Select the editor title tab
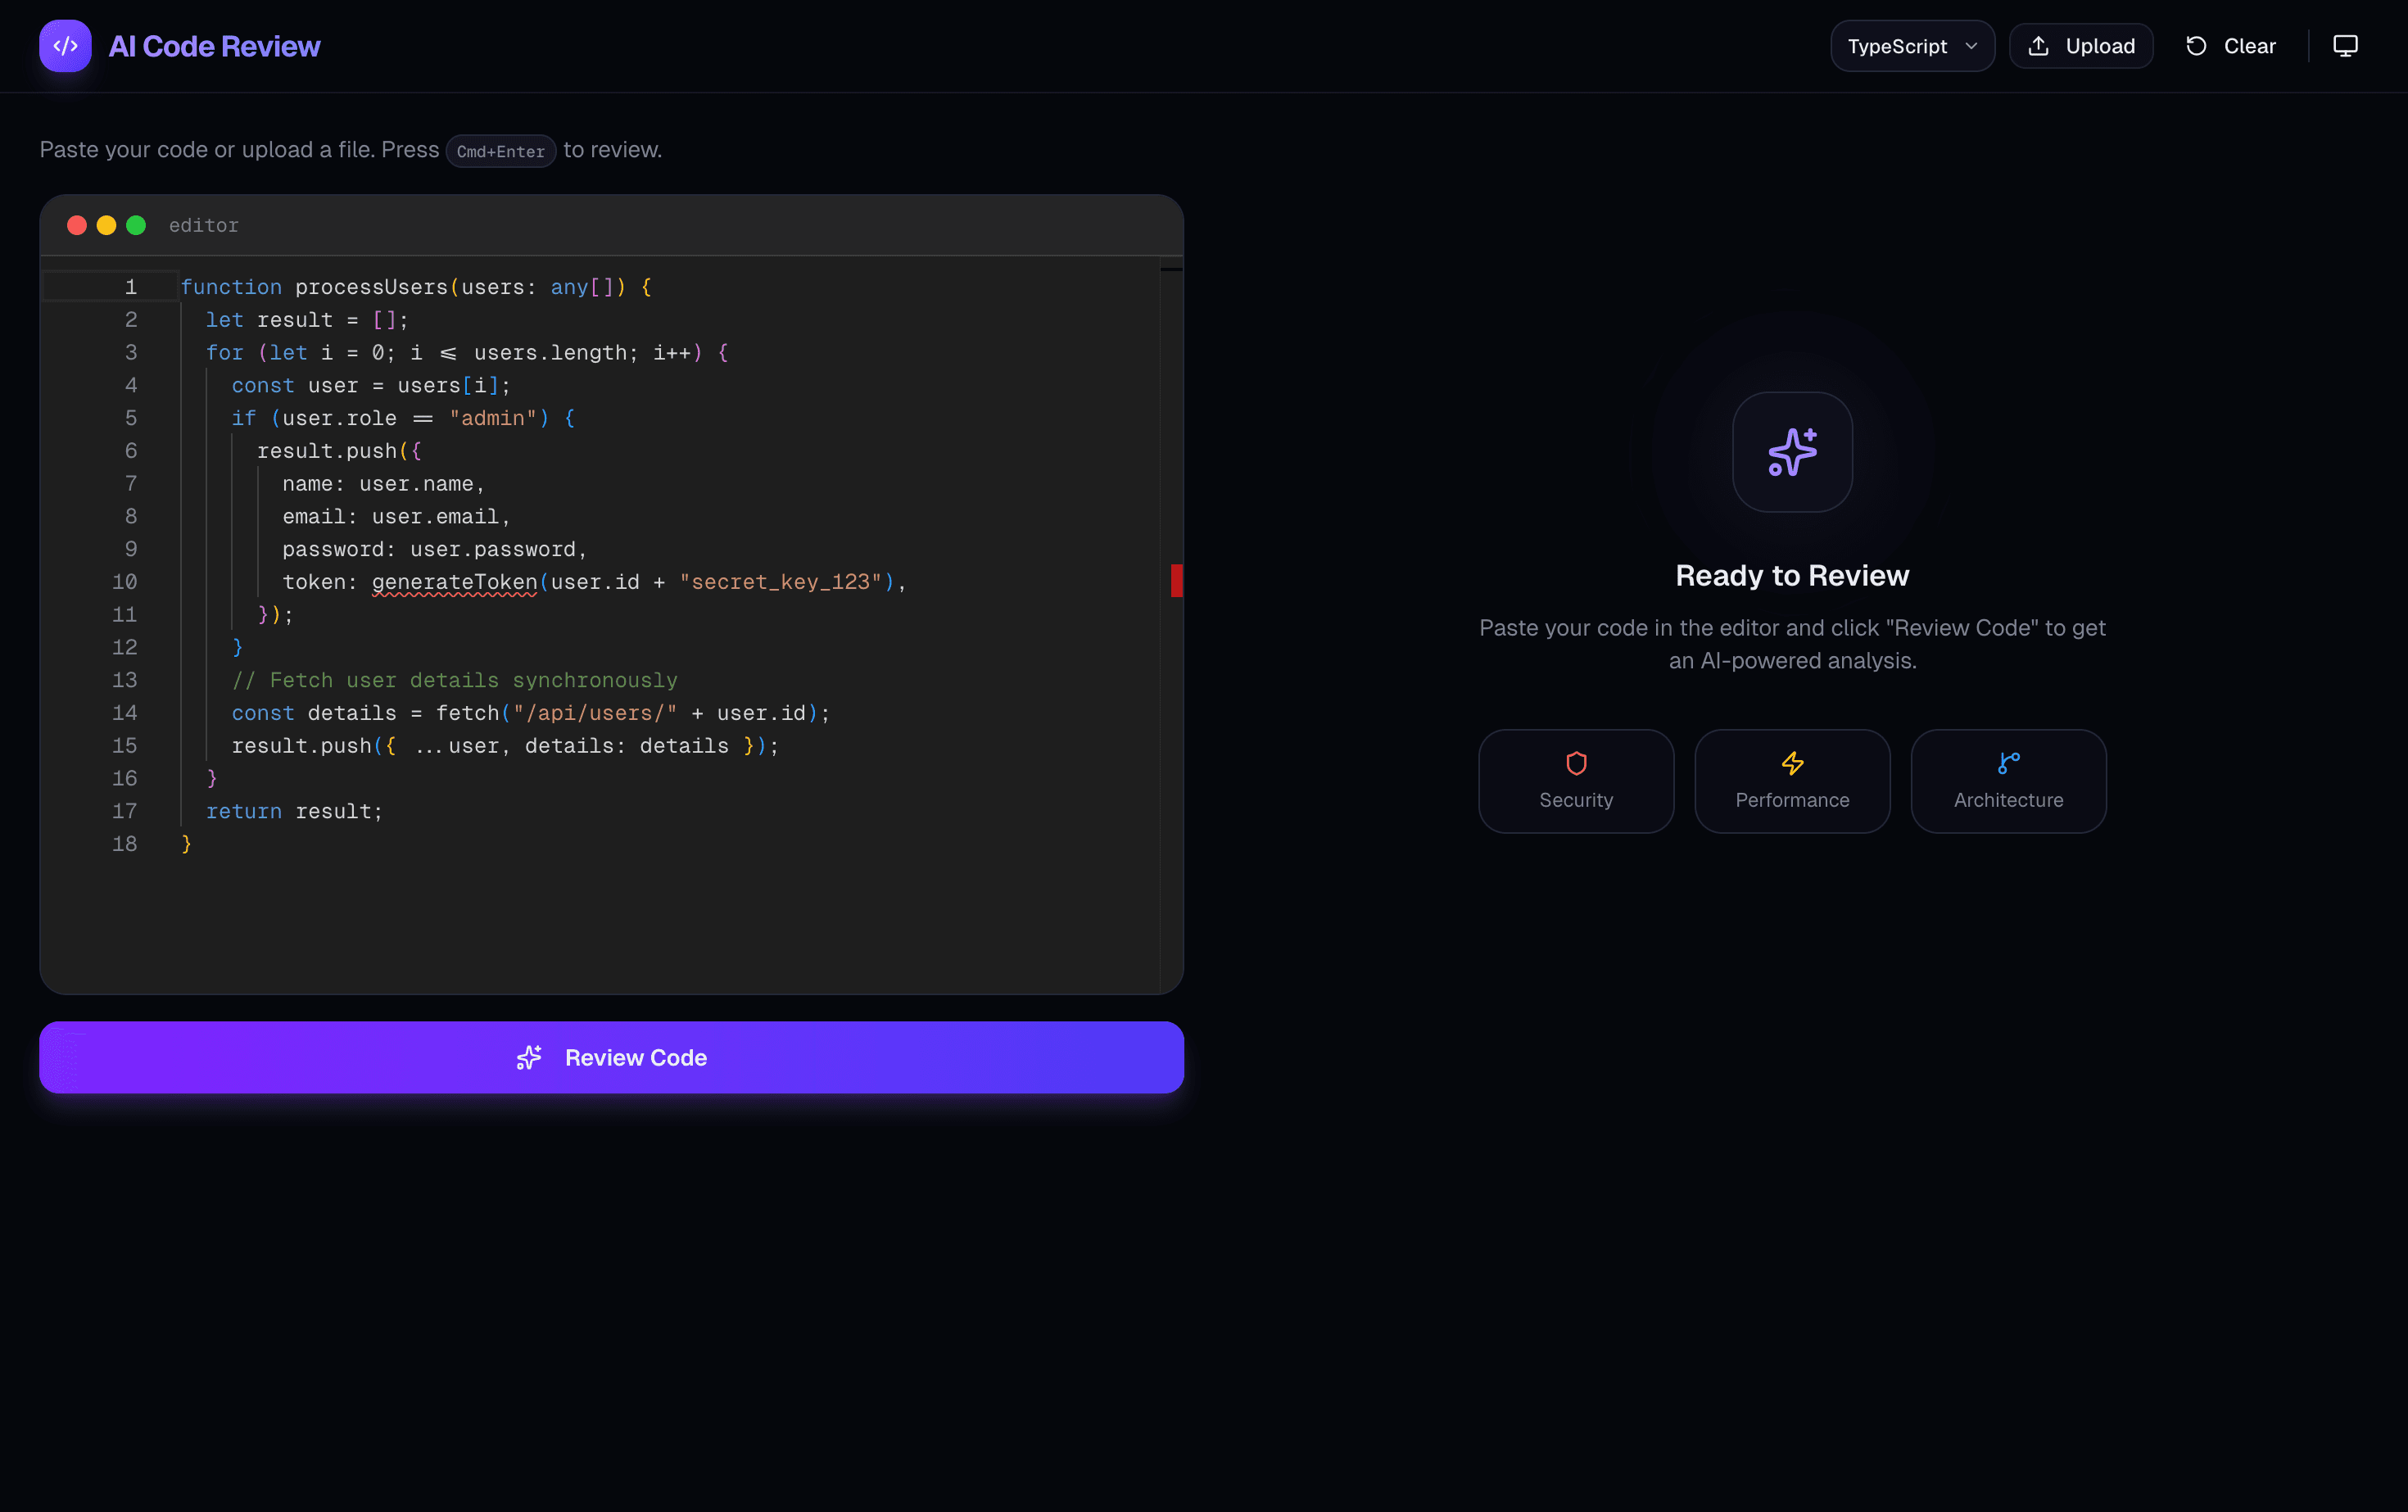The width and height of the screenshot is (2408, 1512). coord(203,225)
